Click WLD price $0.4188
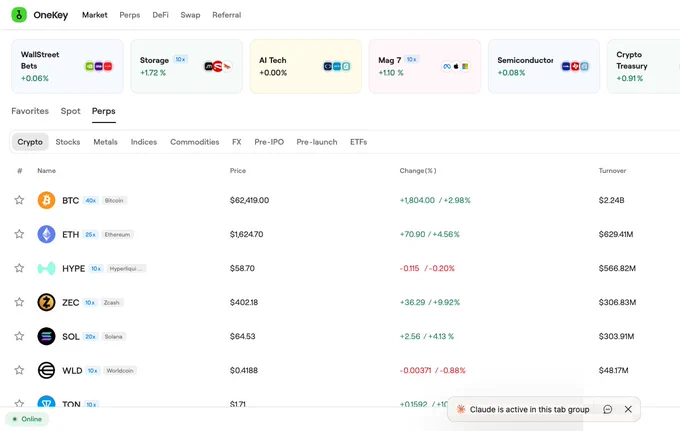680x431 pixels. [244, 370]
